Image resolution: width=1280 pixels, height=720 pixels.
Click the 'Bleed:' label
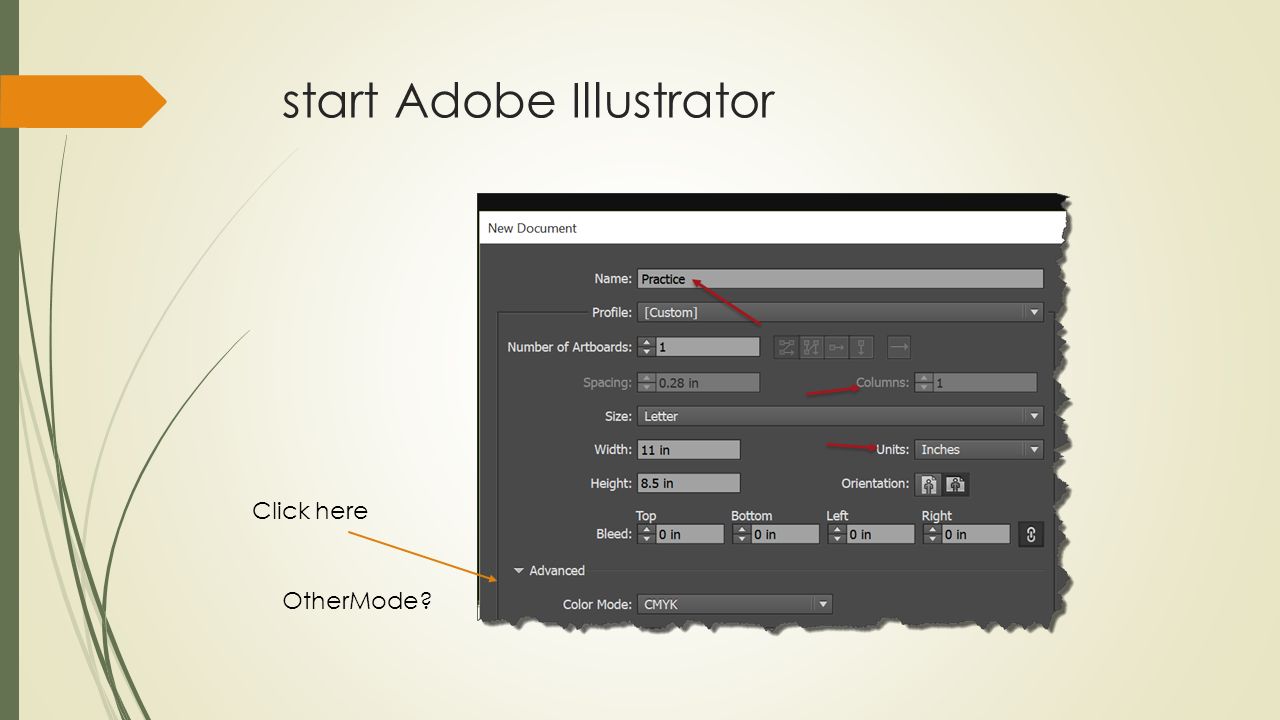[614, 534]
